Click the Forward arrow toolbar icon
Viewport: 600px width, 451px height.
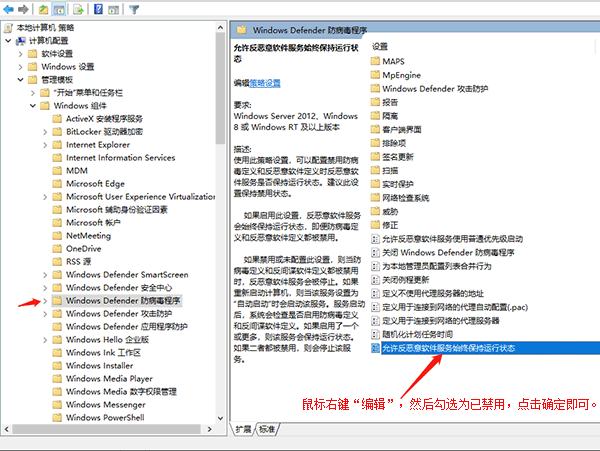click(23, 9)
